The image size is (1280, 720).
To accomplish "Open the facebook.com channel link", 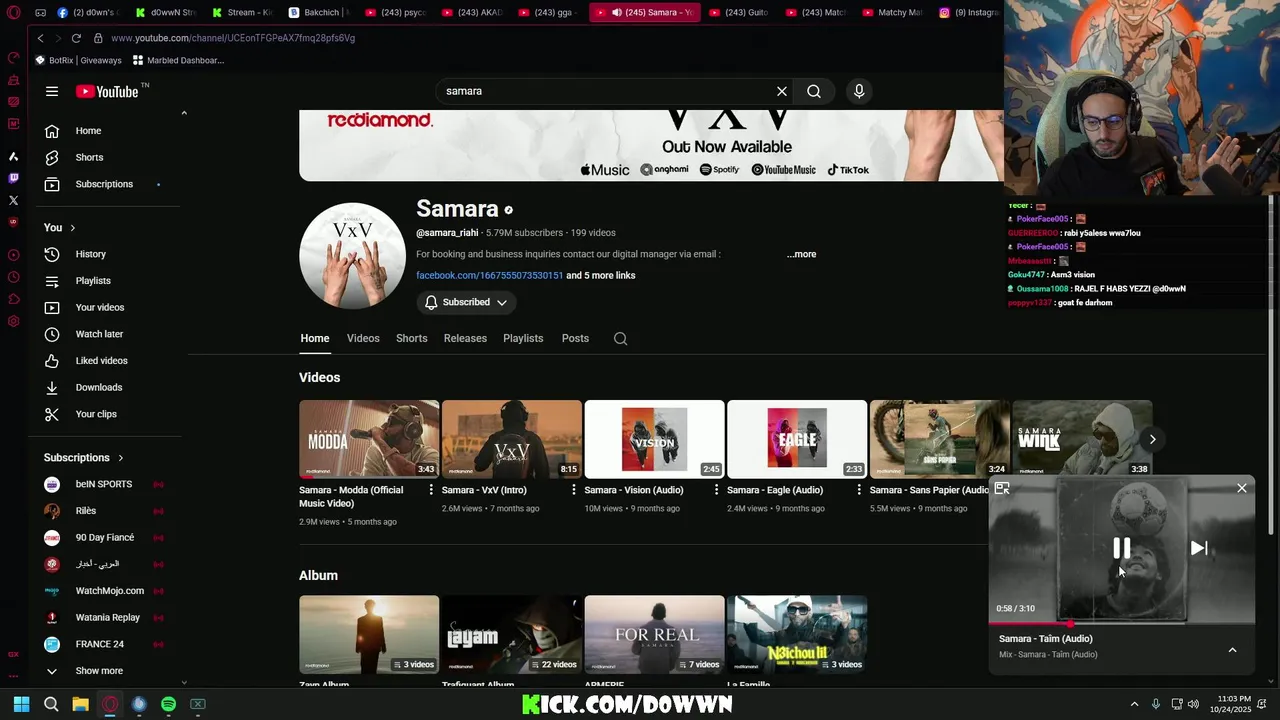I will 490,275.
